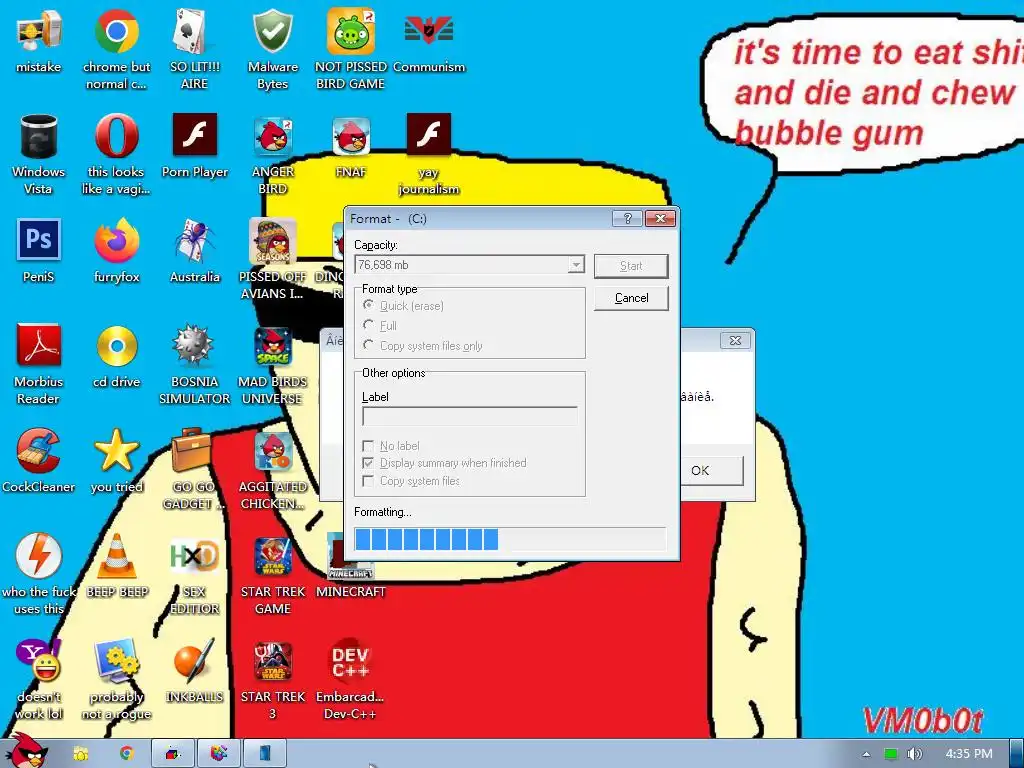Close the Format (C:) dialog

tap(660, 219)
